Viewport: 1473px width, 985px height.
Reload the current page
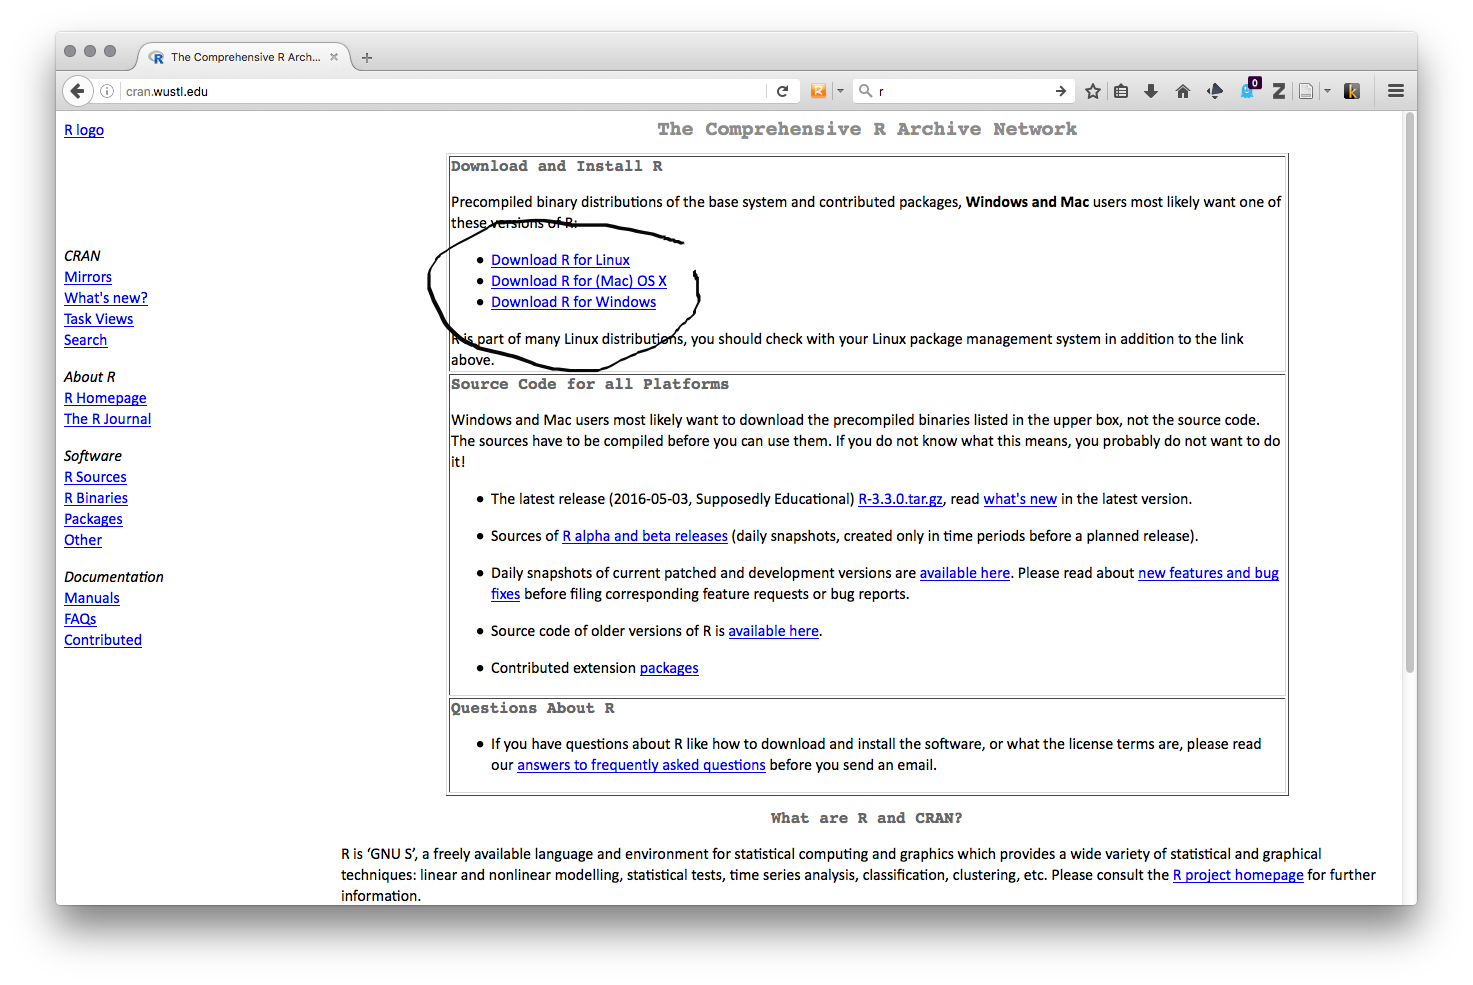(783, 91)
